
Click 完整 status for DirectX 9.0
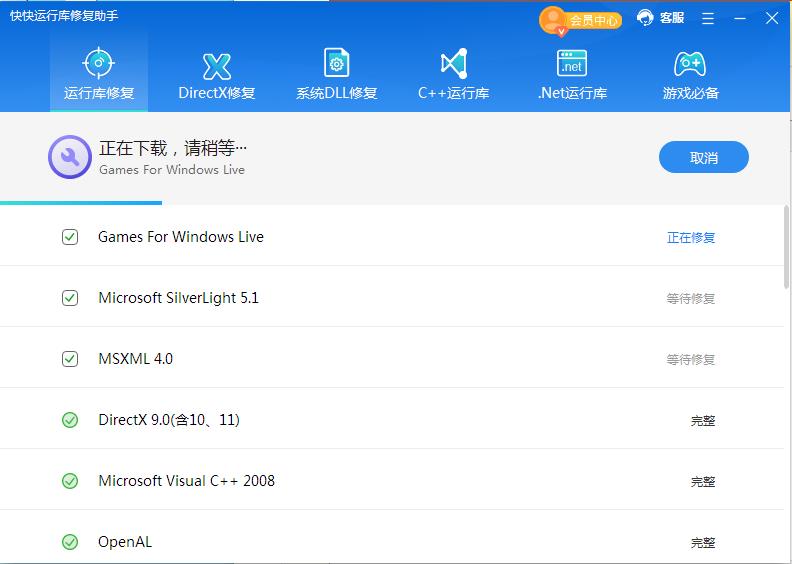[x=703, y=421]
